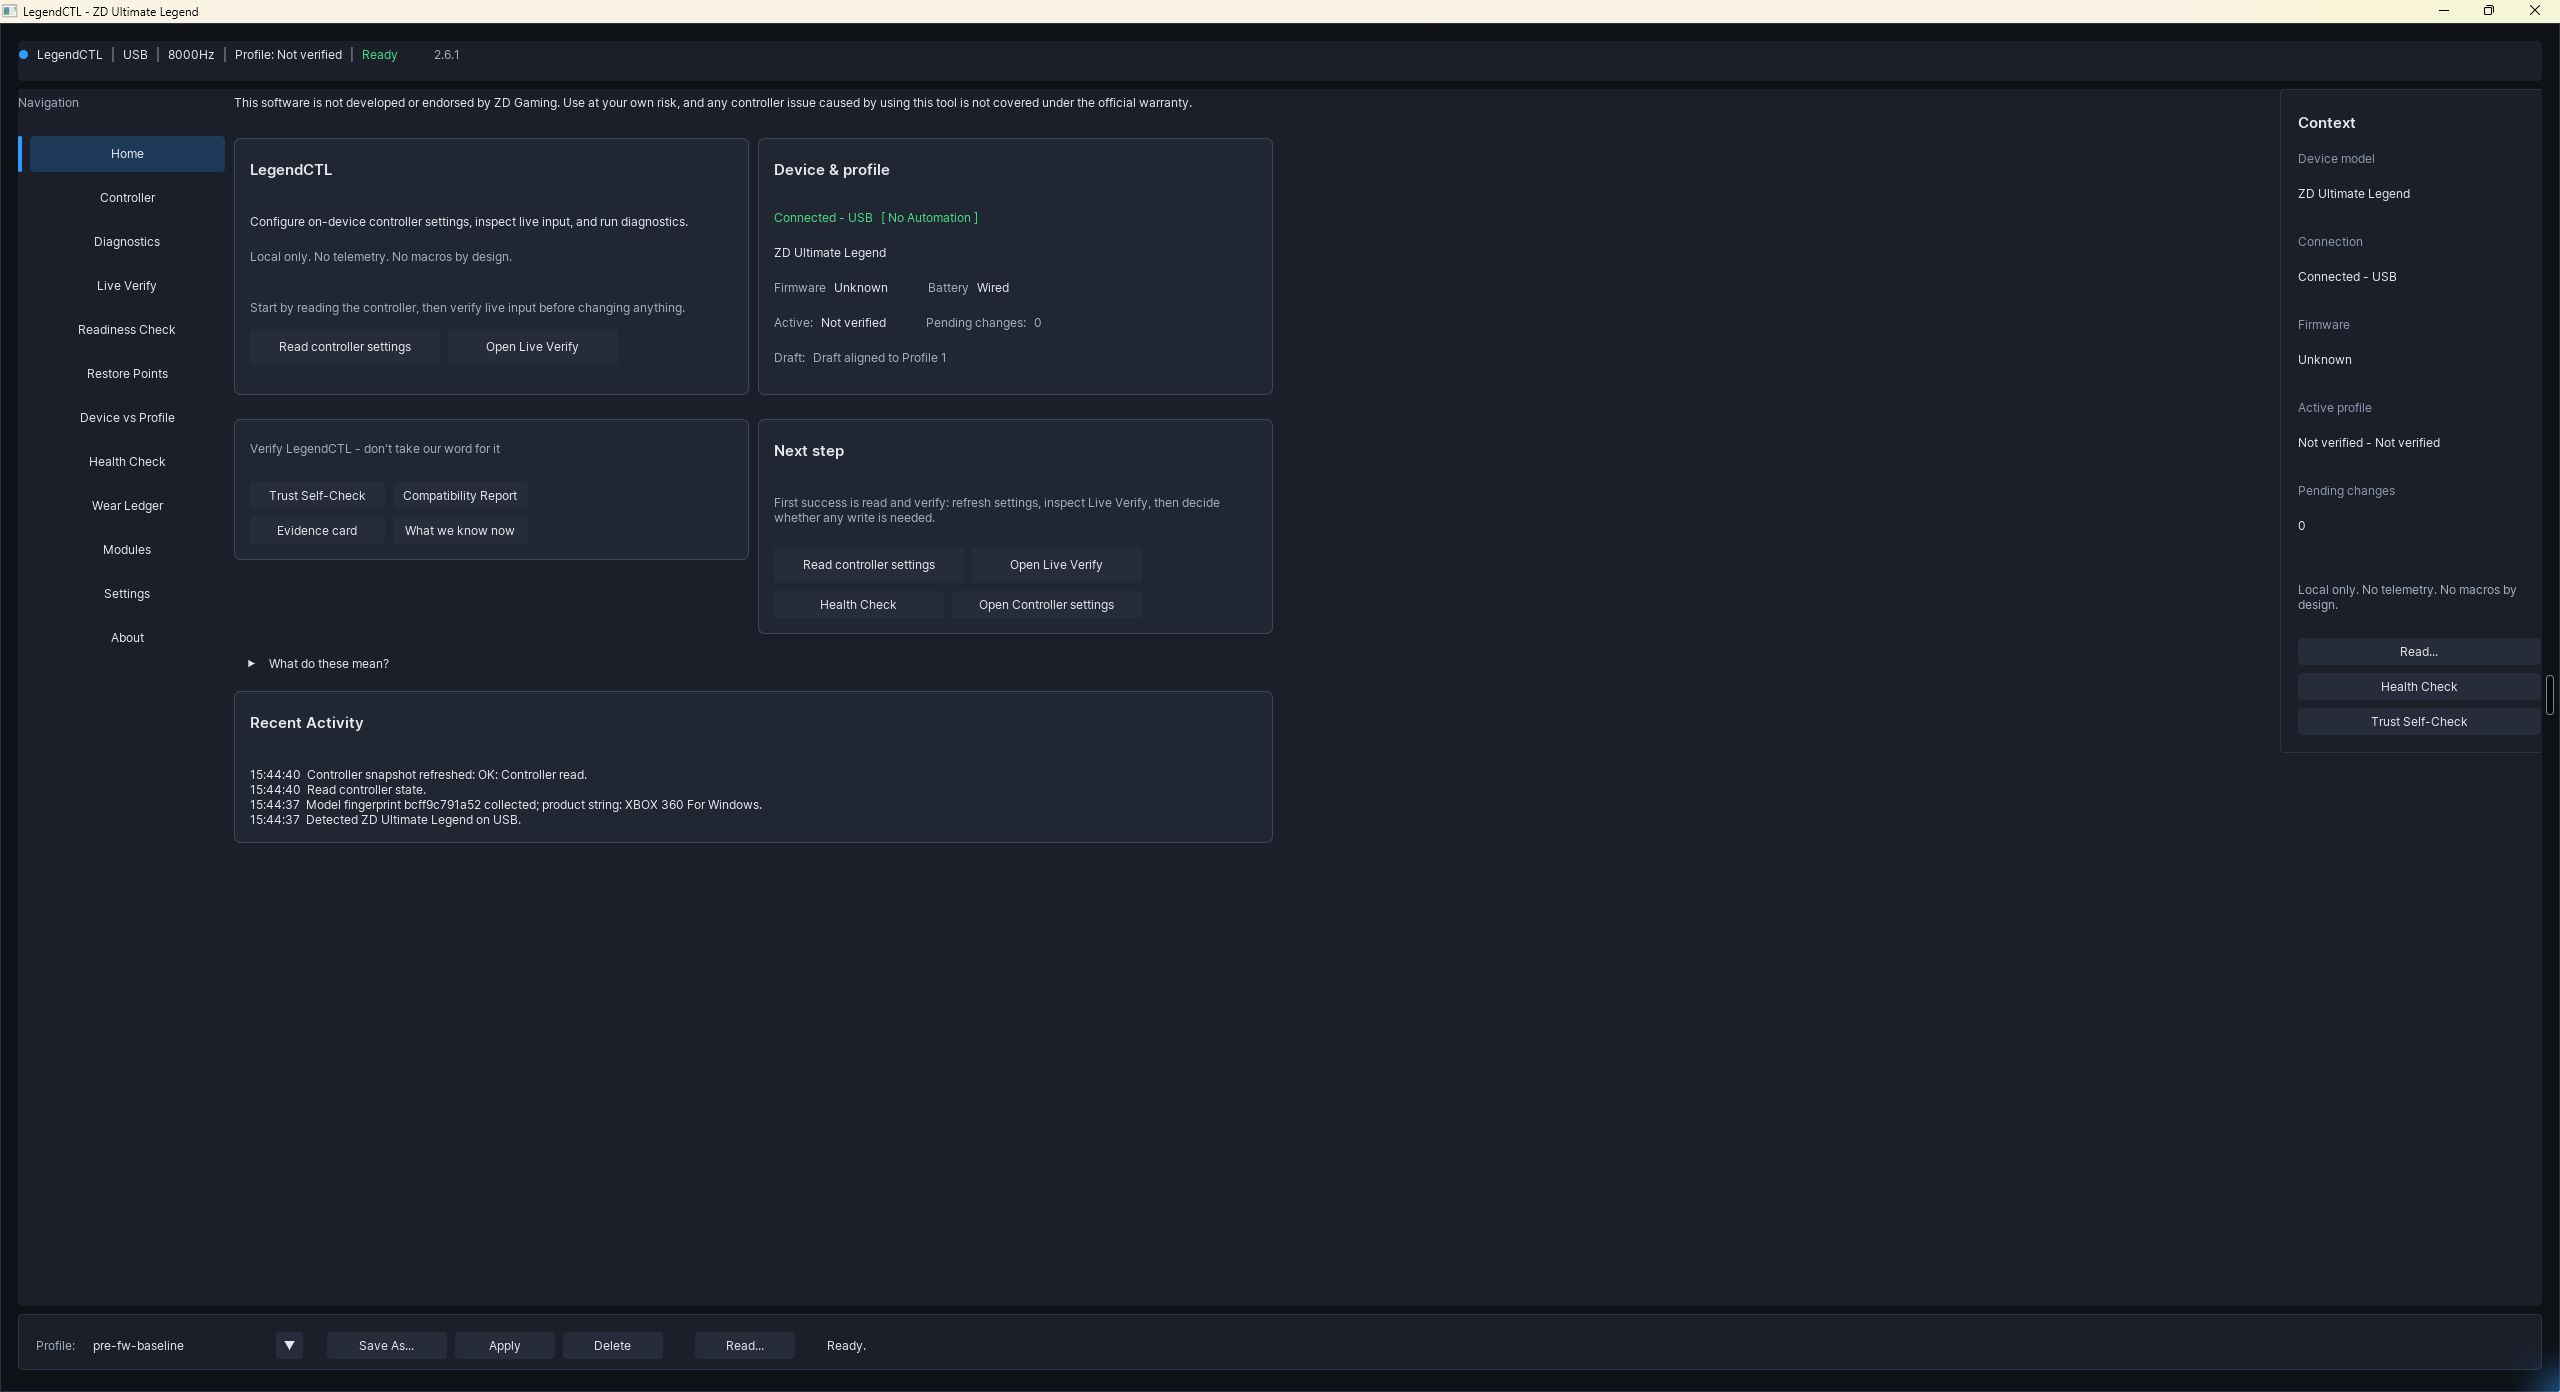
Task: Click the vertical scrollbar thumb at right edge
Action: pos(2550,695)
